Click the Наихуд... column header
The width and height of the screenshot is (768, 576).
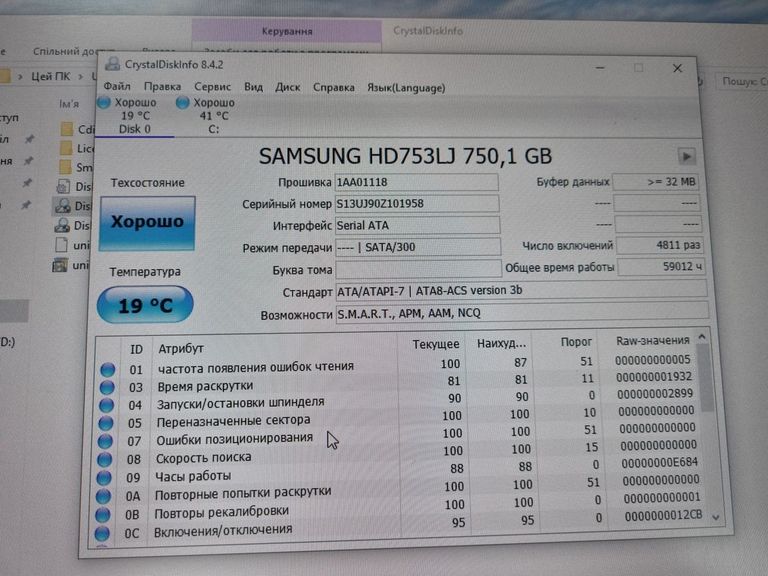[499, 344]
